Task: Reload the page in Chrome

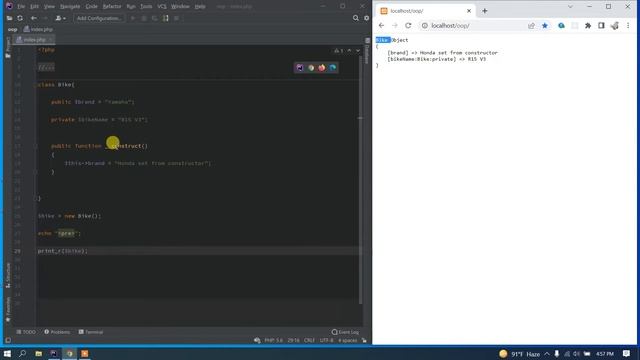Action: pyautogui.click(x=408, y=25)
